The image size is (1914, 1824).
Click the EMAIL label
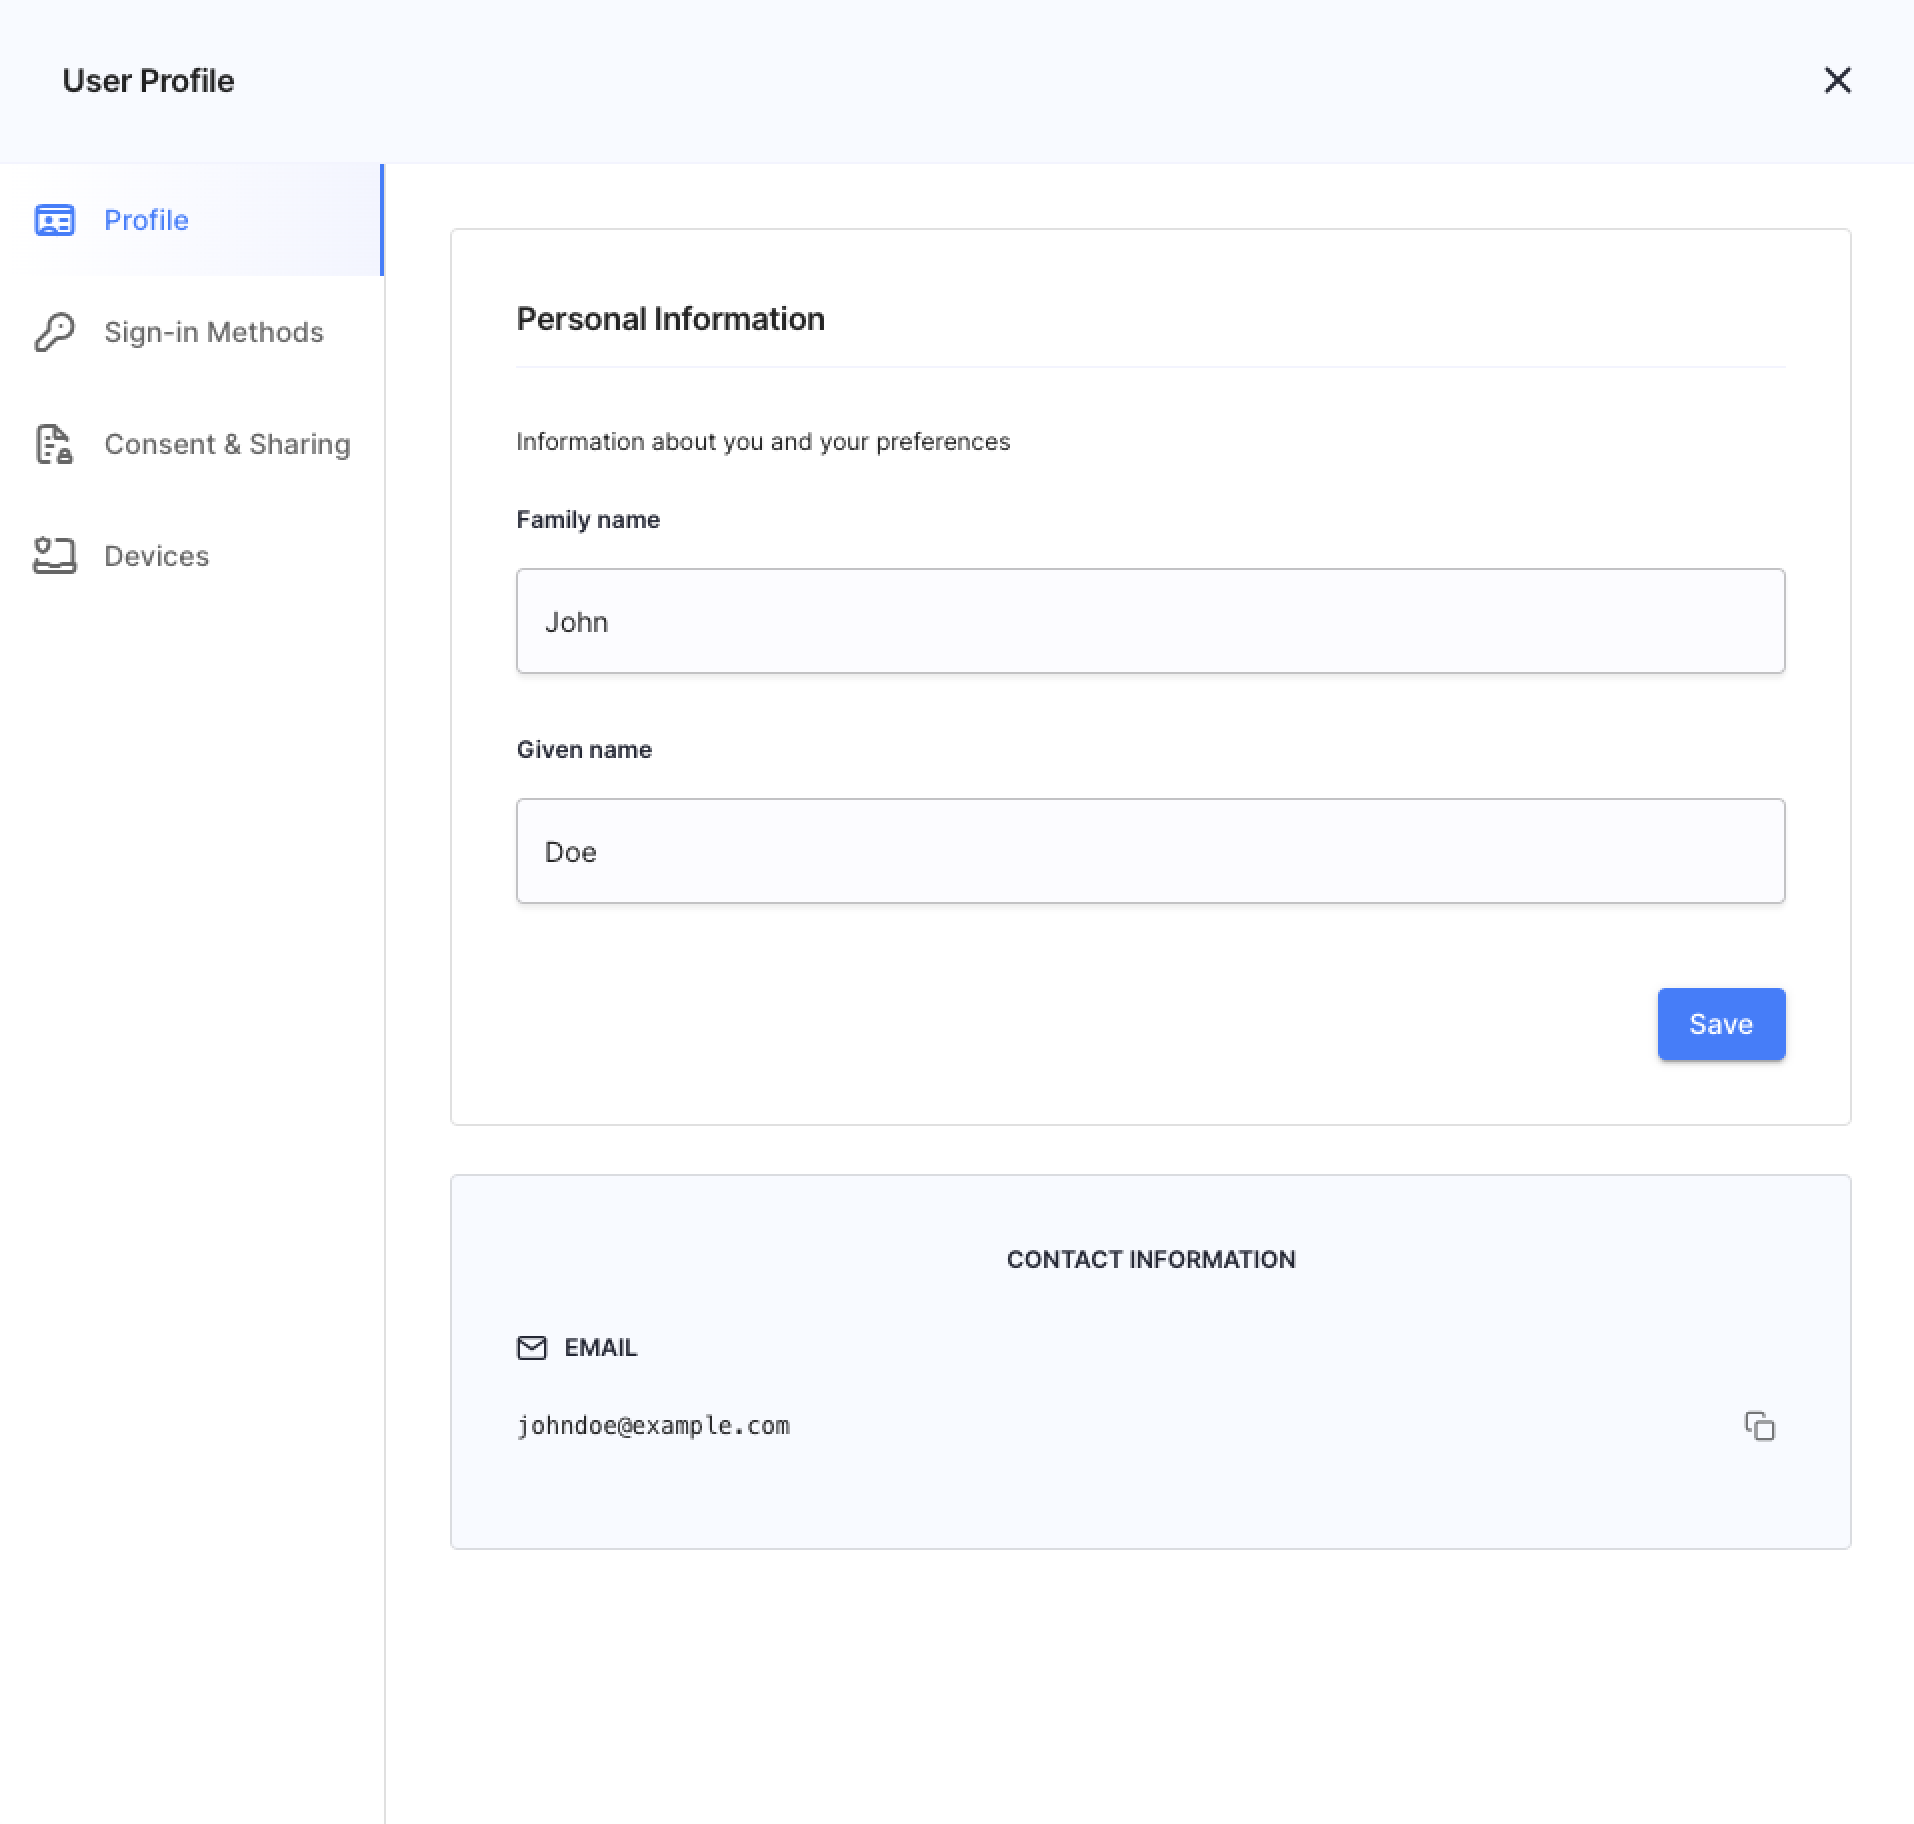600,1348
